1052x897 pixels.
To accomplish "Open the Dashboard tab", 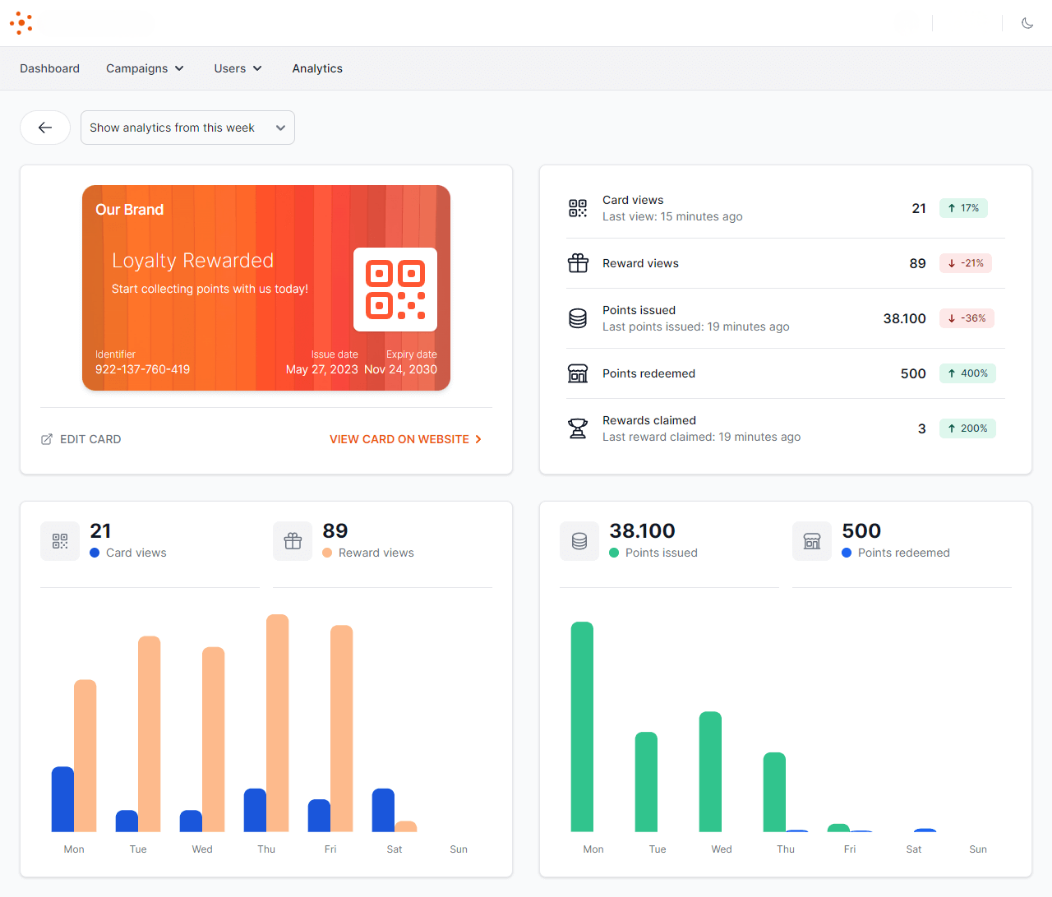I will 50,69.
